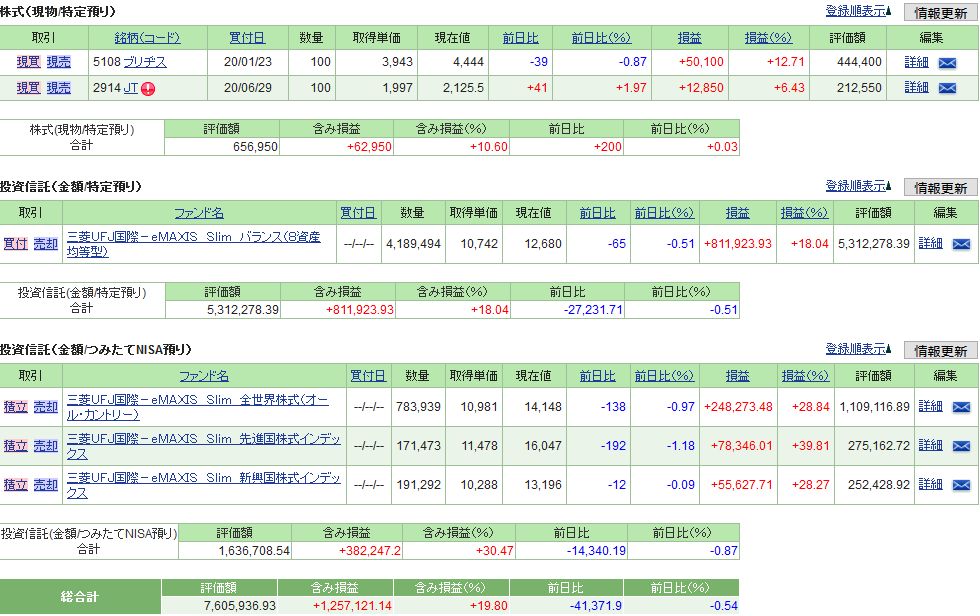Viewport: 980px width, 616px height.
Task: Sort the 特定預り fund table by ファンド名
Action: point(199,213)
